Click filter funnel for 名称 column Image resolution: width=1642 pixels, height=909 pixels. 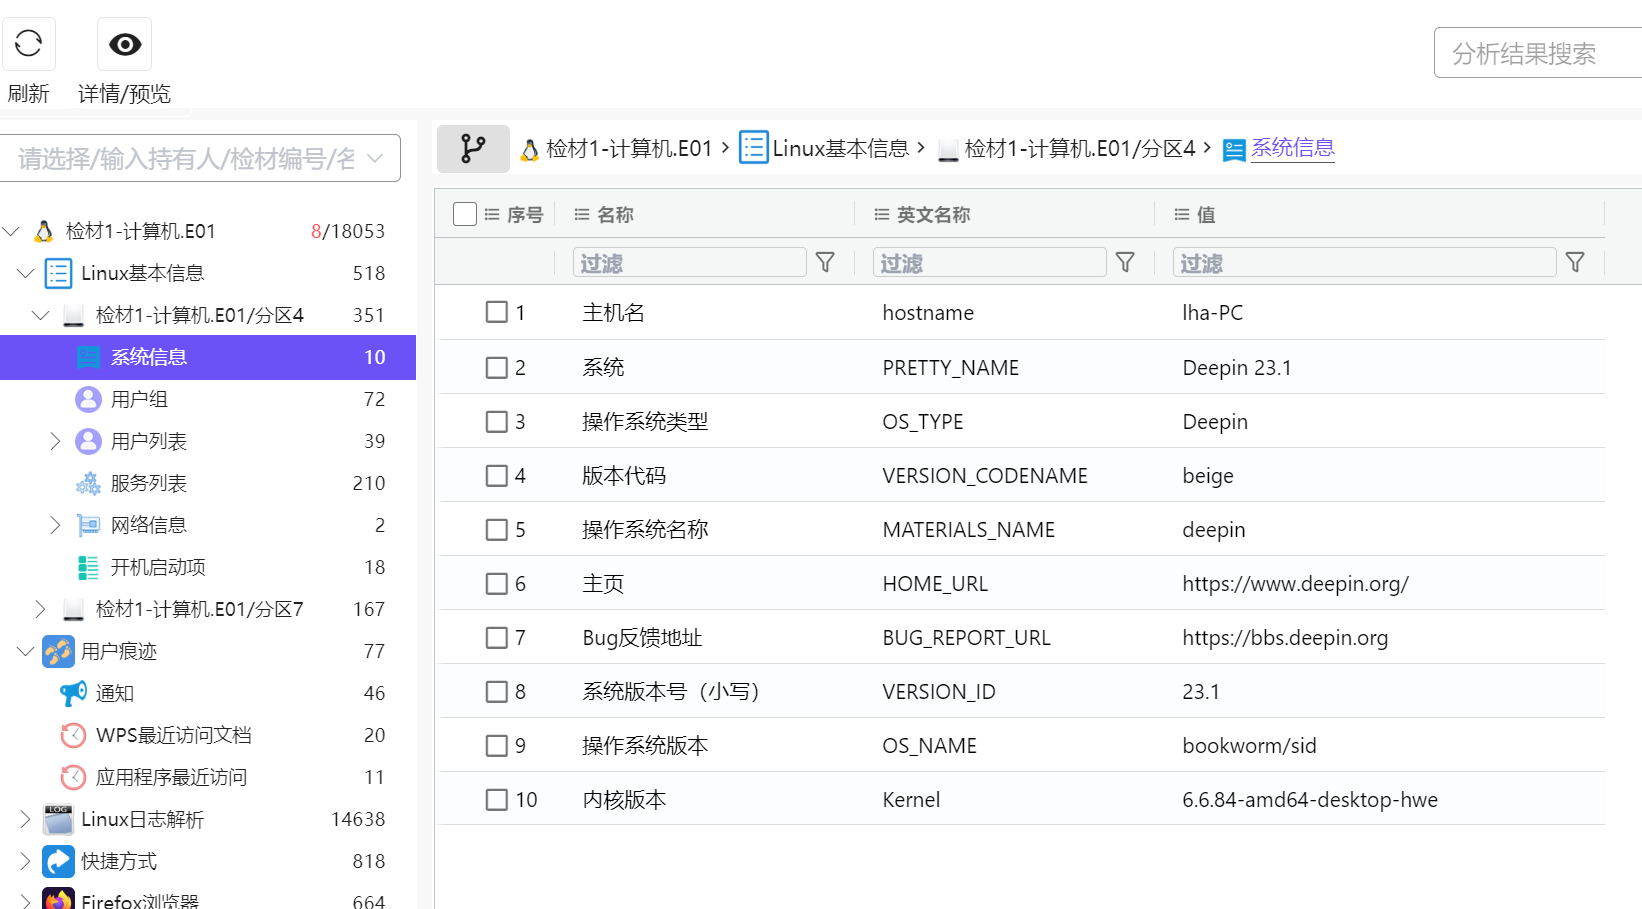point(825,262)
